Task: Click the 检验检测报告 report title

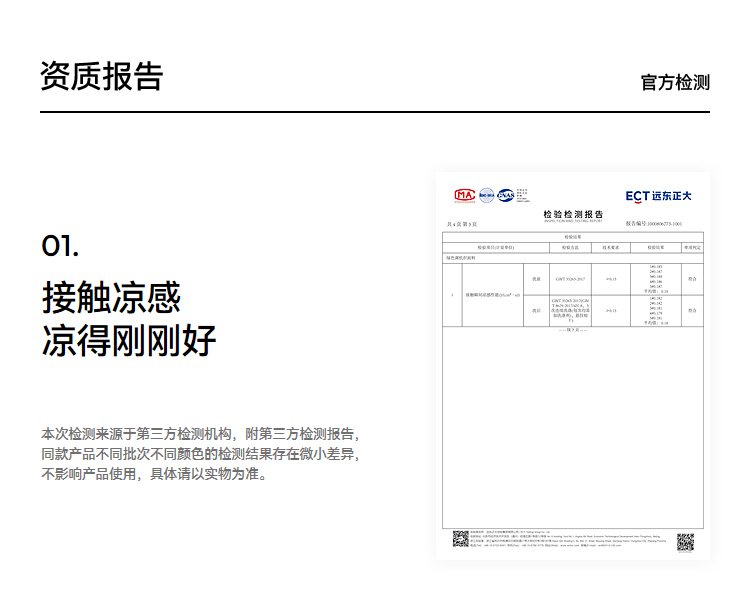Action: click(573, 214)
